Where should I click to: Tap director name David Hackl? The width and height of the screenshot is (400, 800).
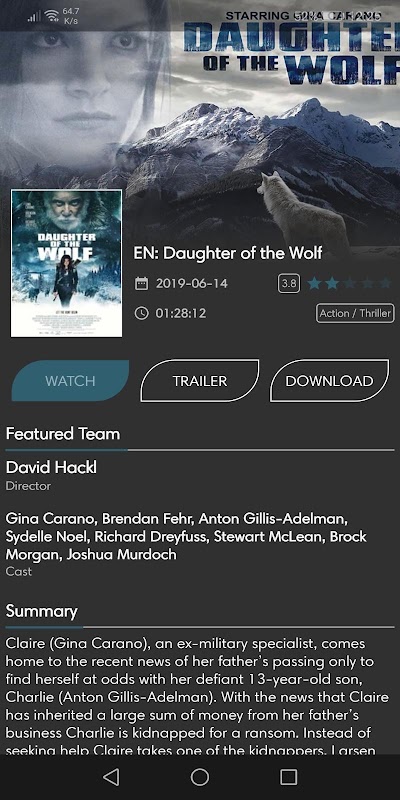(x=51, y=467)
